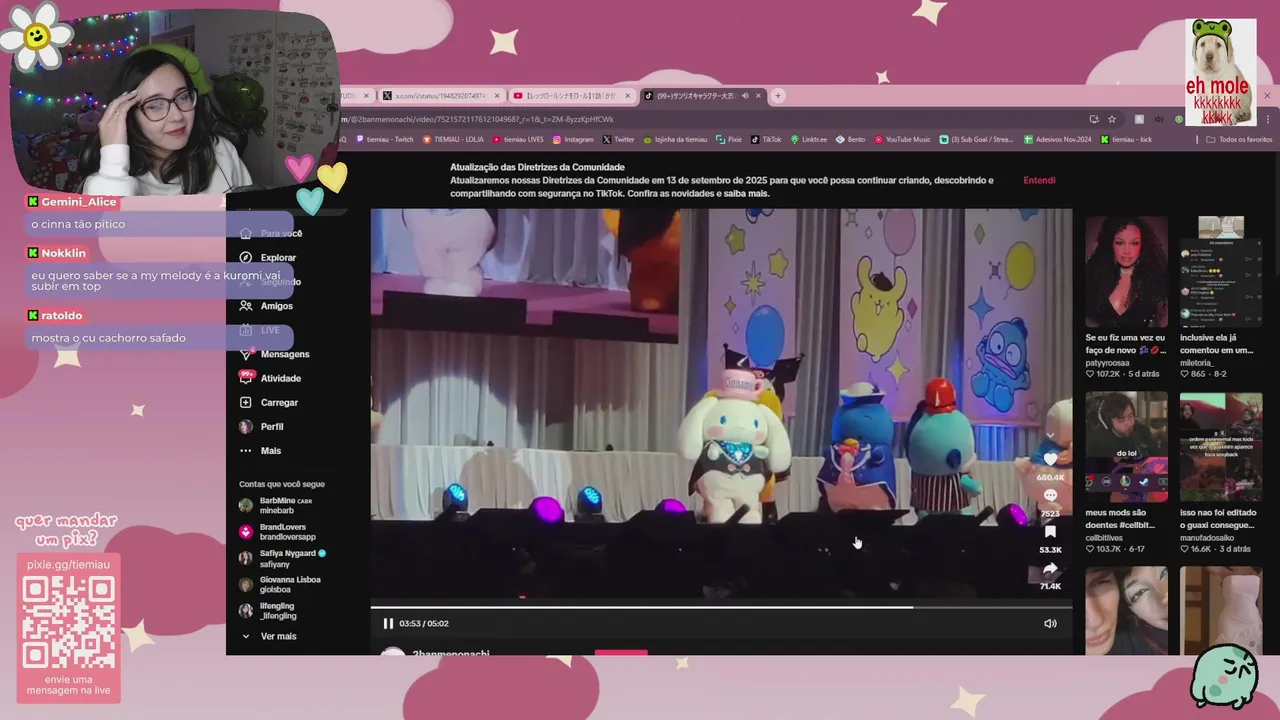Share the video with arrow icon
This screenshot has width=1280, height=720.
click(x=1050, y=568)
